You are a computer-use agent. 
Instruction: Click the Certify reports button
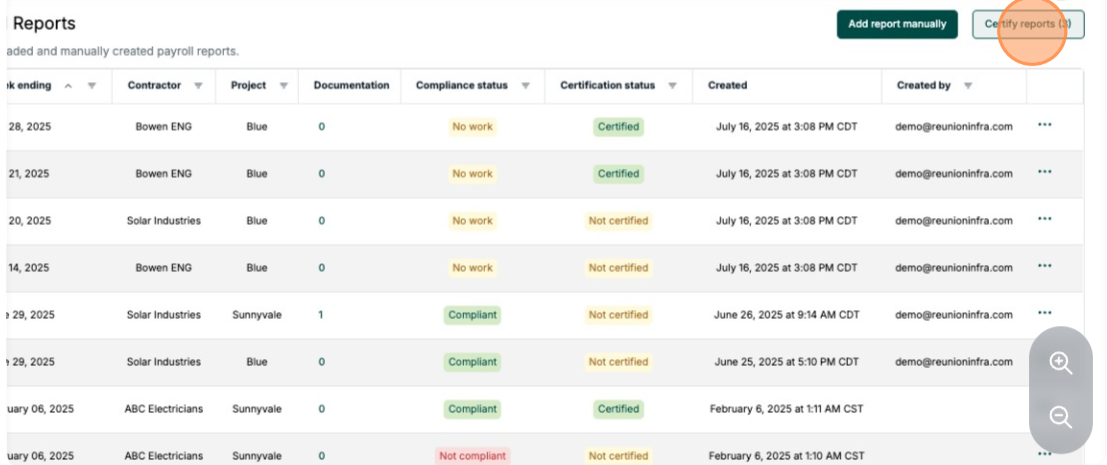(1027, 24)
